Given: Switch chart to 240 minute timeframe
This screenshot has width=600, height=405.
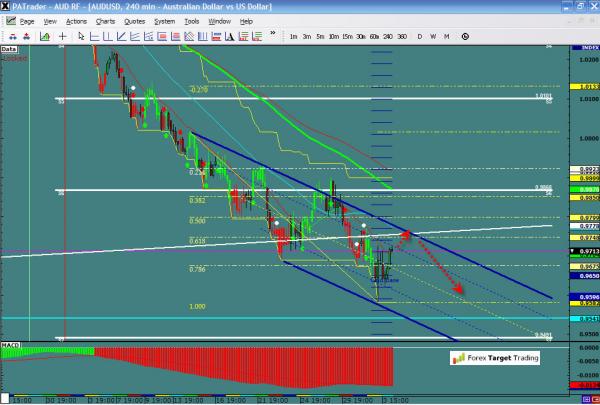Looking at the screenshot, I should 387,37.
